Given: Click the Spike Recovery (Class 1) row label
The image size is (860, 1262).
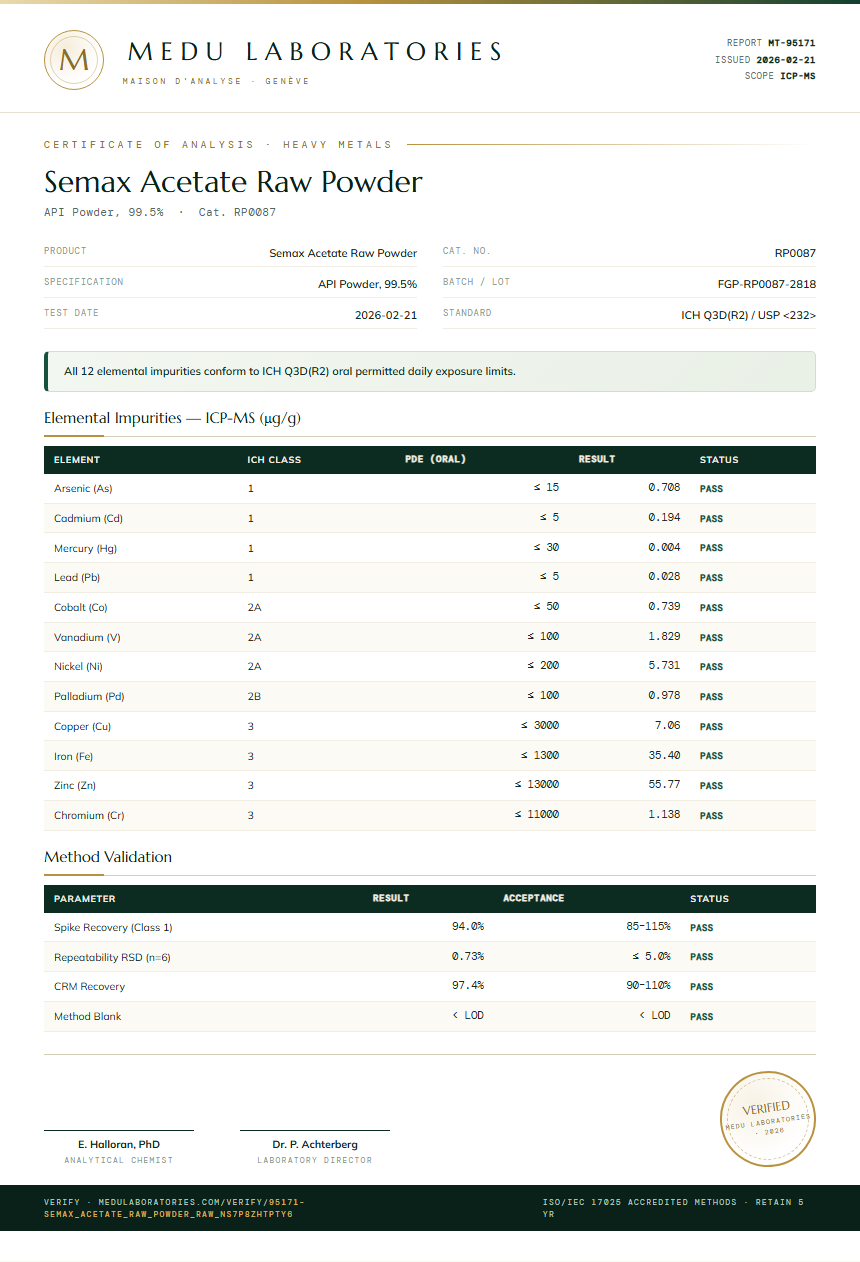Looking at the screenshot, I should click(x=113, y=928).
